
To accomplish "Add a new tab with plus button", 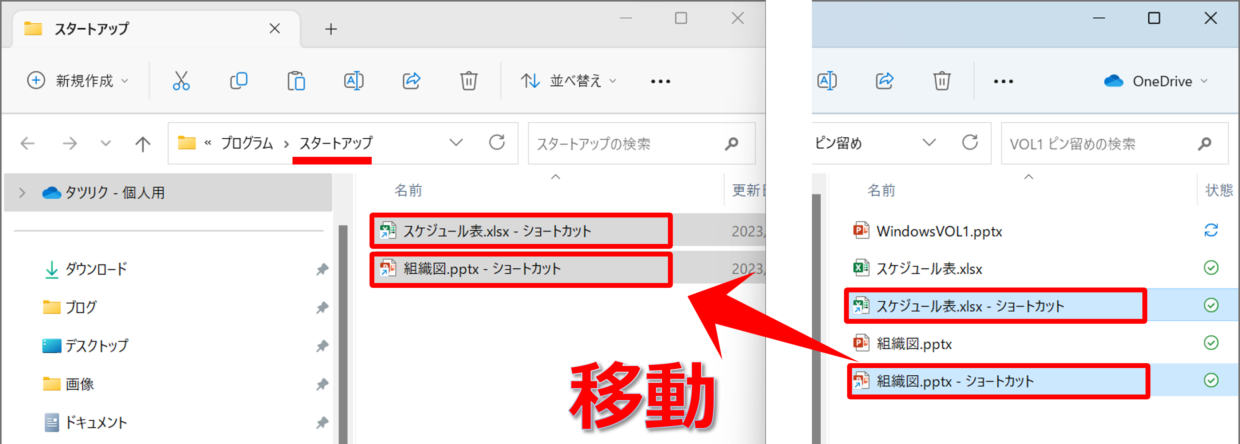I will 331,28.
